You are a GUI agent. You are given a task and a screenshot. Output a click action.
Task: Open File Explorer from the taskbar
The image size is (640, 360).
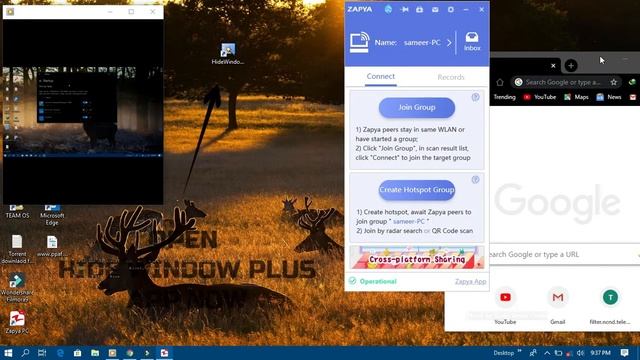95,353
